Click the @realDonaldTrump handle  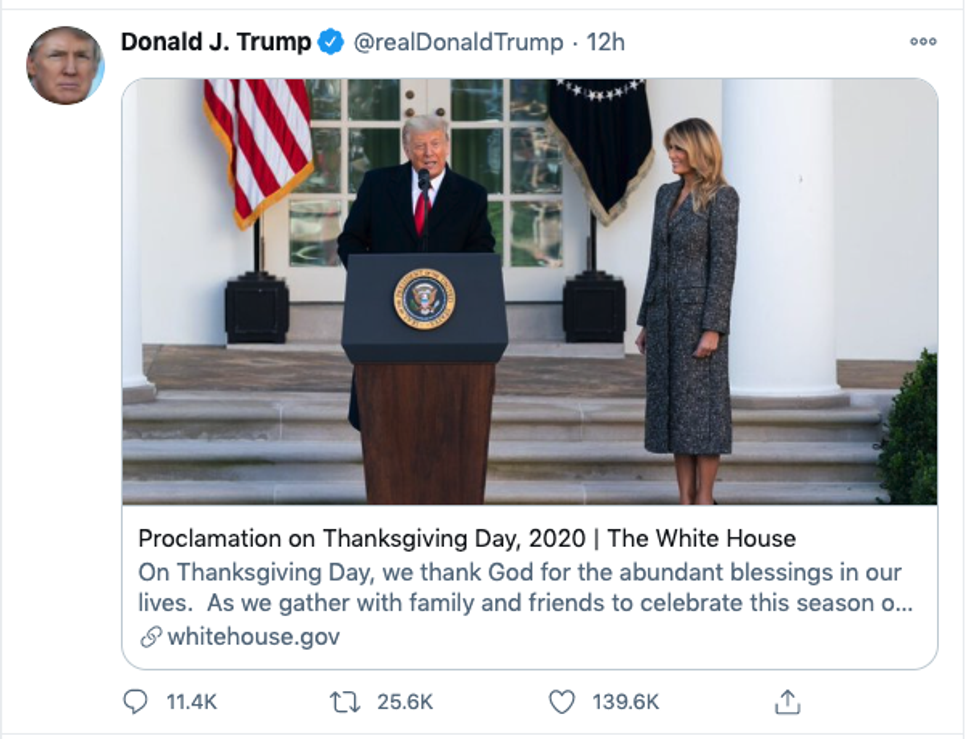coord(459,42)
